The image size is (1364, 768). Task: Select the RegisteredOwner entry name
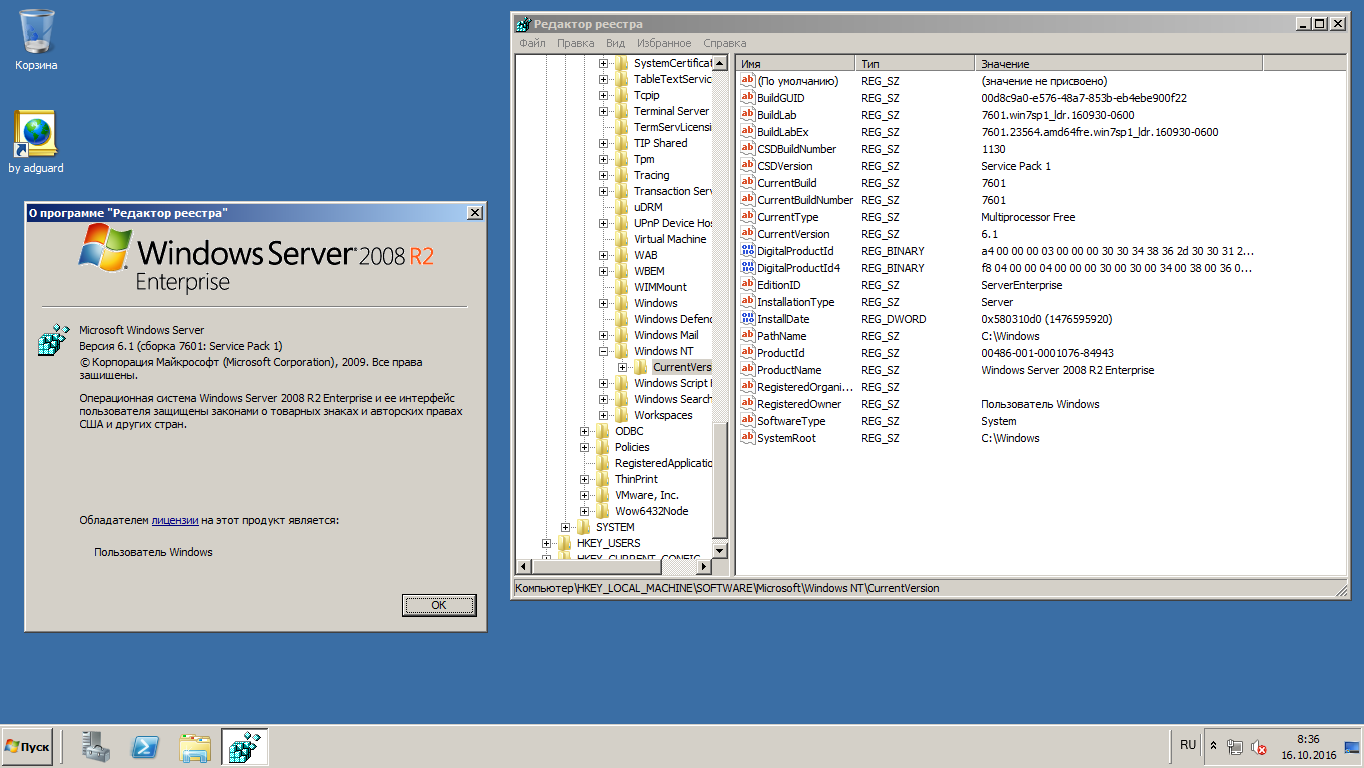tap(799, 404)
